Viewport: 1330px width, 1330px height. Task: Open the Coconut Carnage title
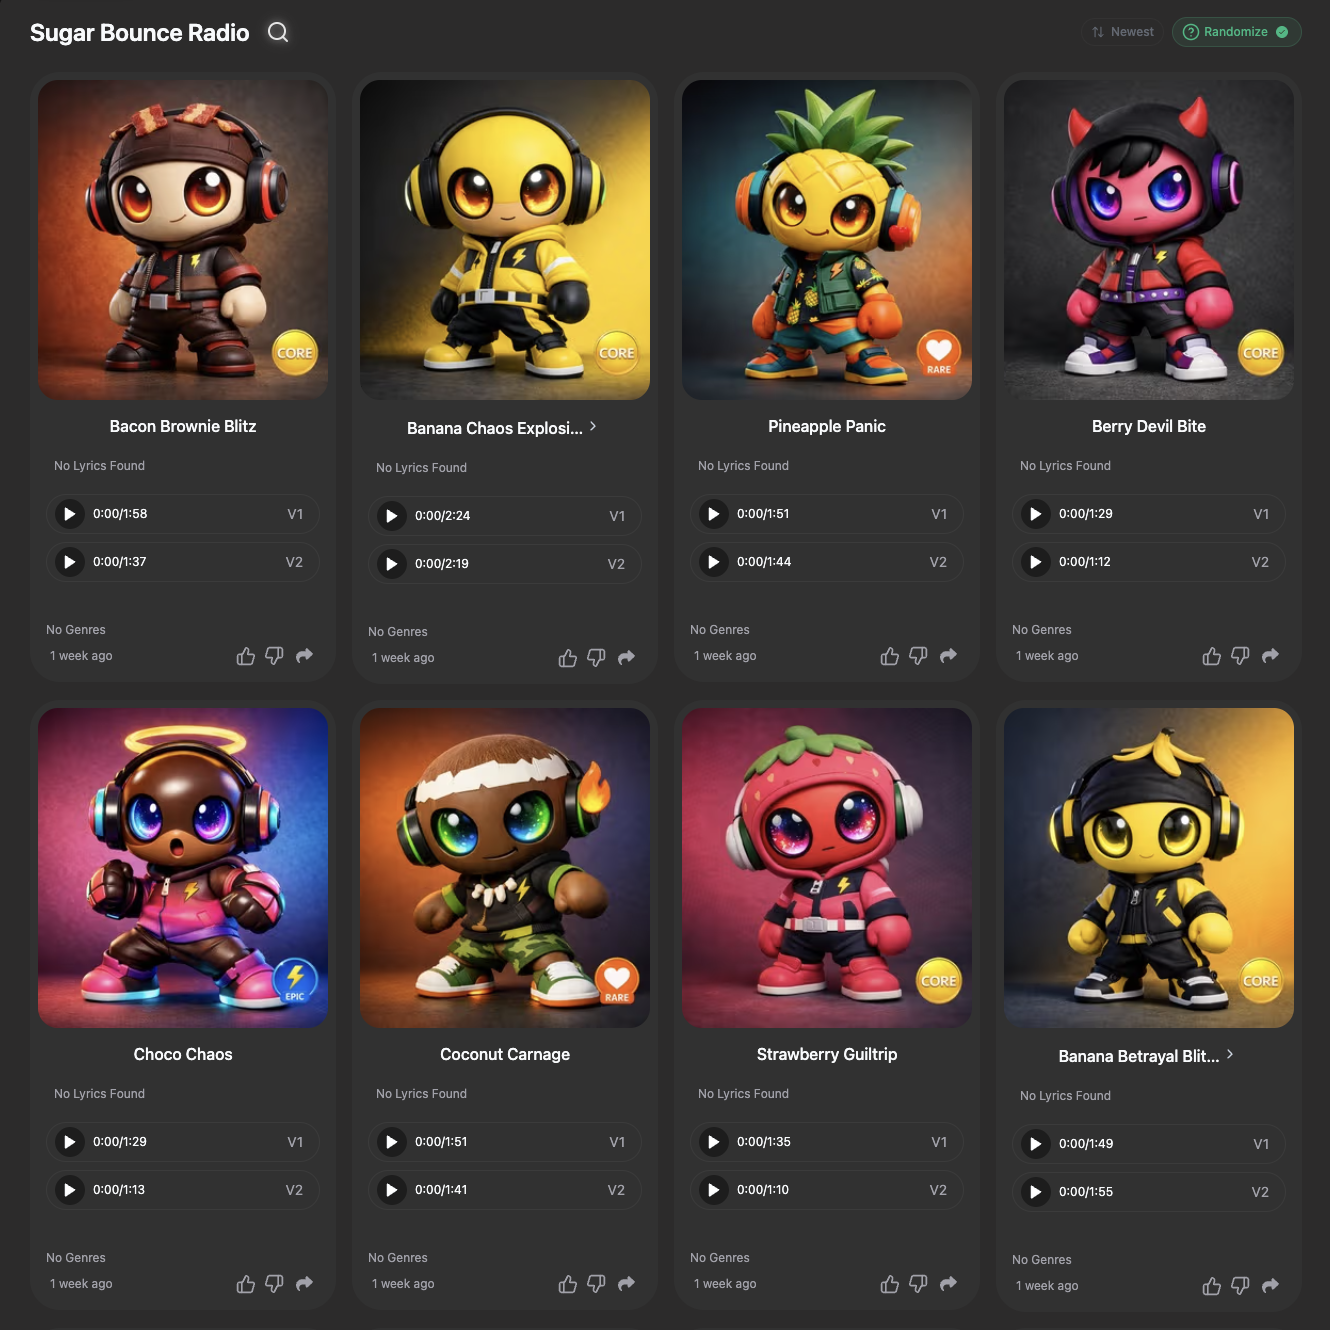pyautogui.click(x=505, y=1054)
